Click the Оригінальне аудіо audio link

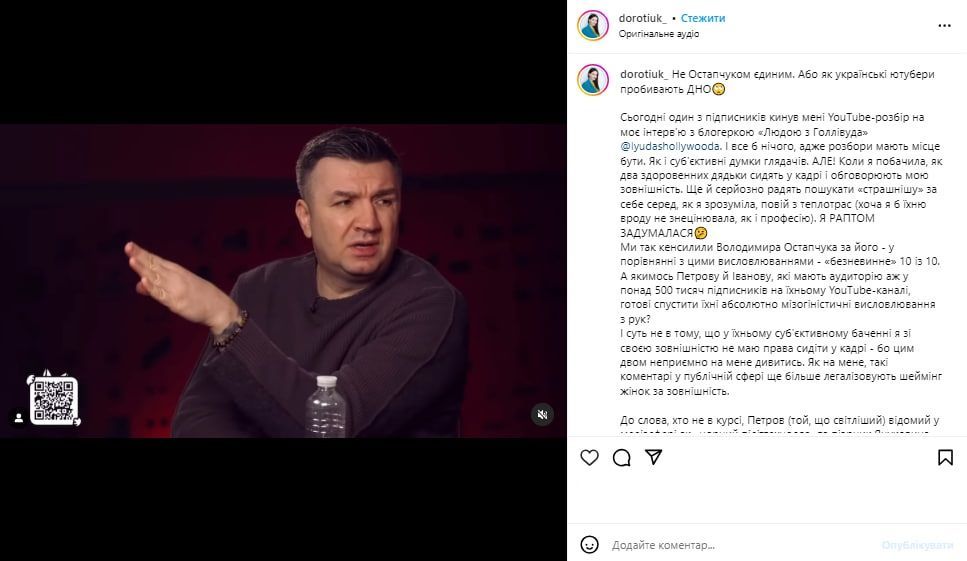tap(659, 34)
